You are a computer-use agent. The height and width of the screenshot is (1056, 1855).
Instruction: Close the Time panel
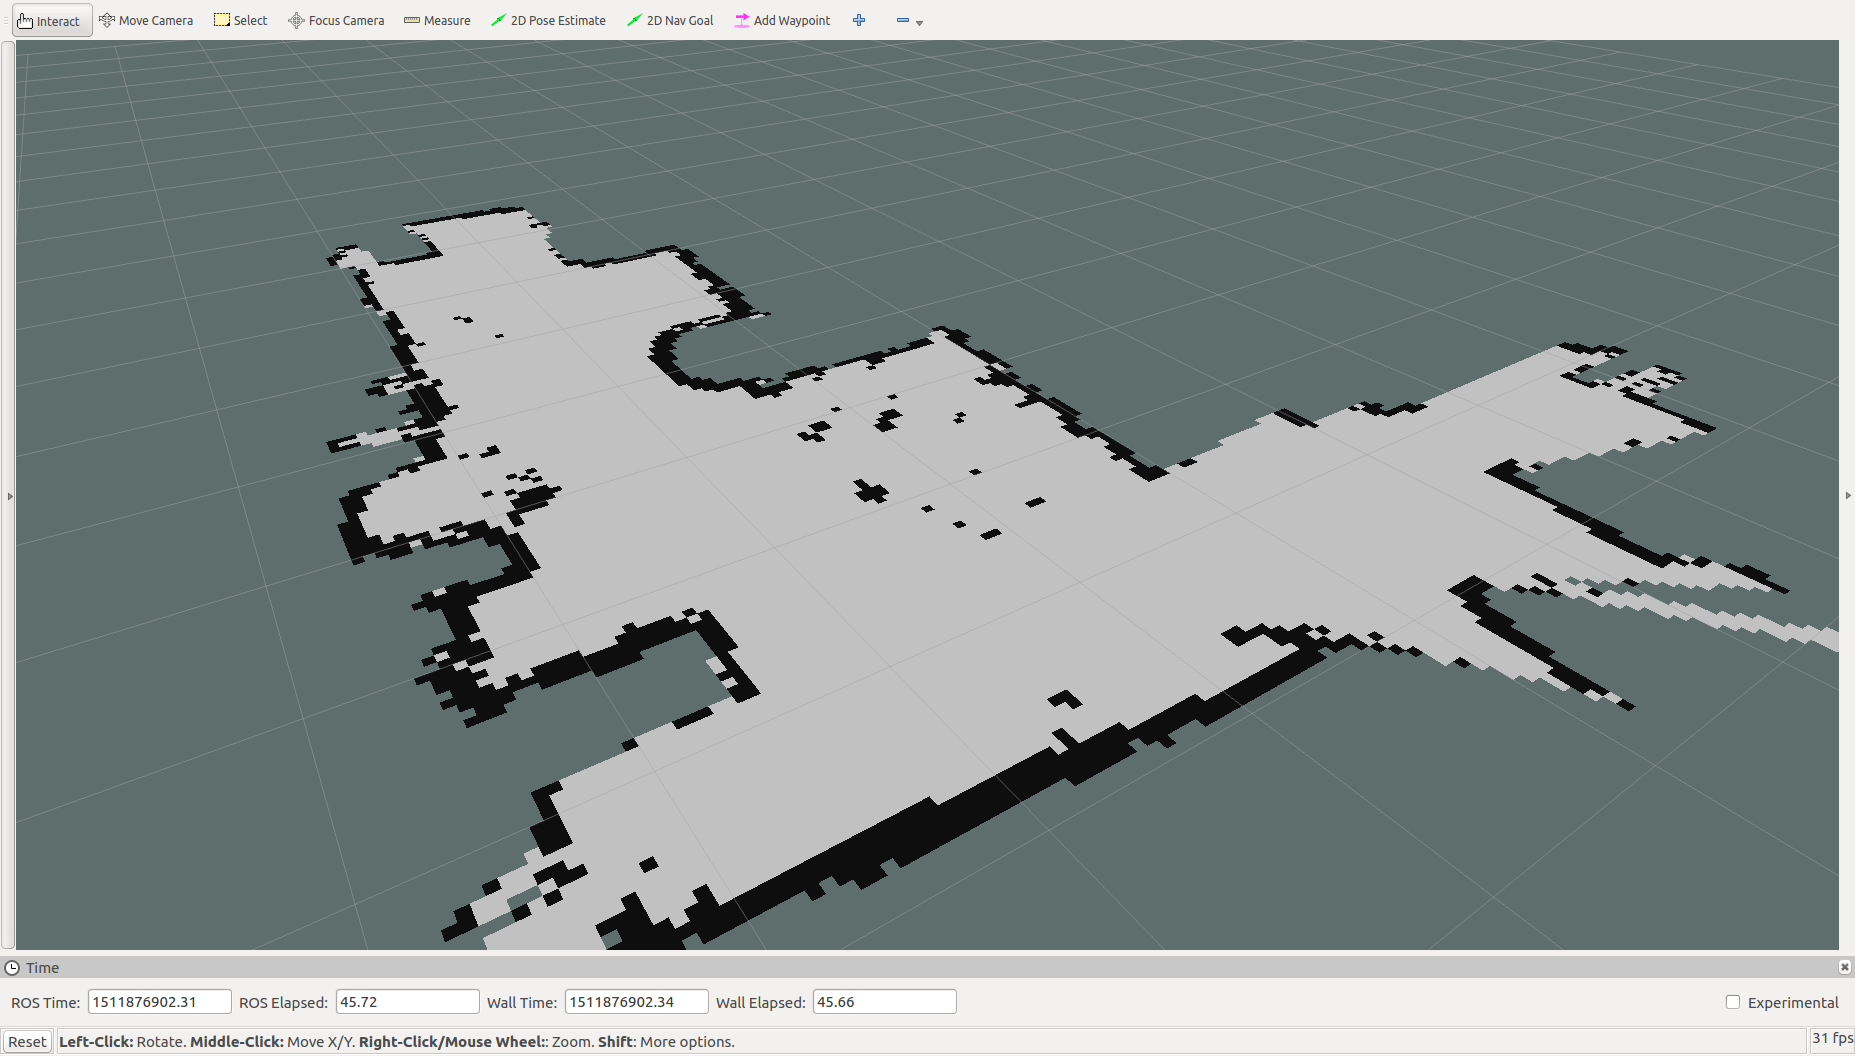pyautogui.click(x=1845, y=967)
